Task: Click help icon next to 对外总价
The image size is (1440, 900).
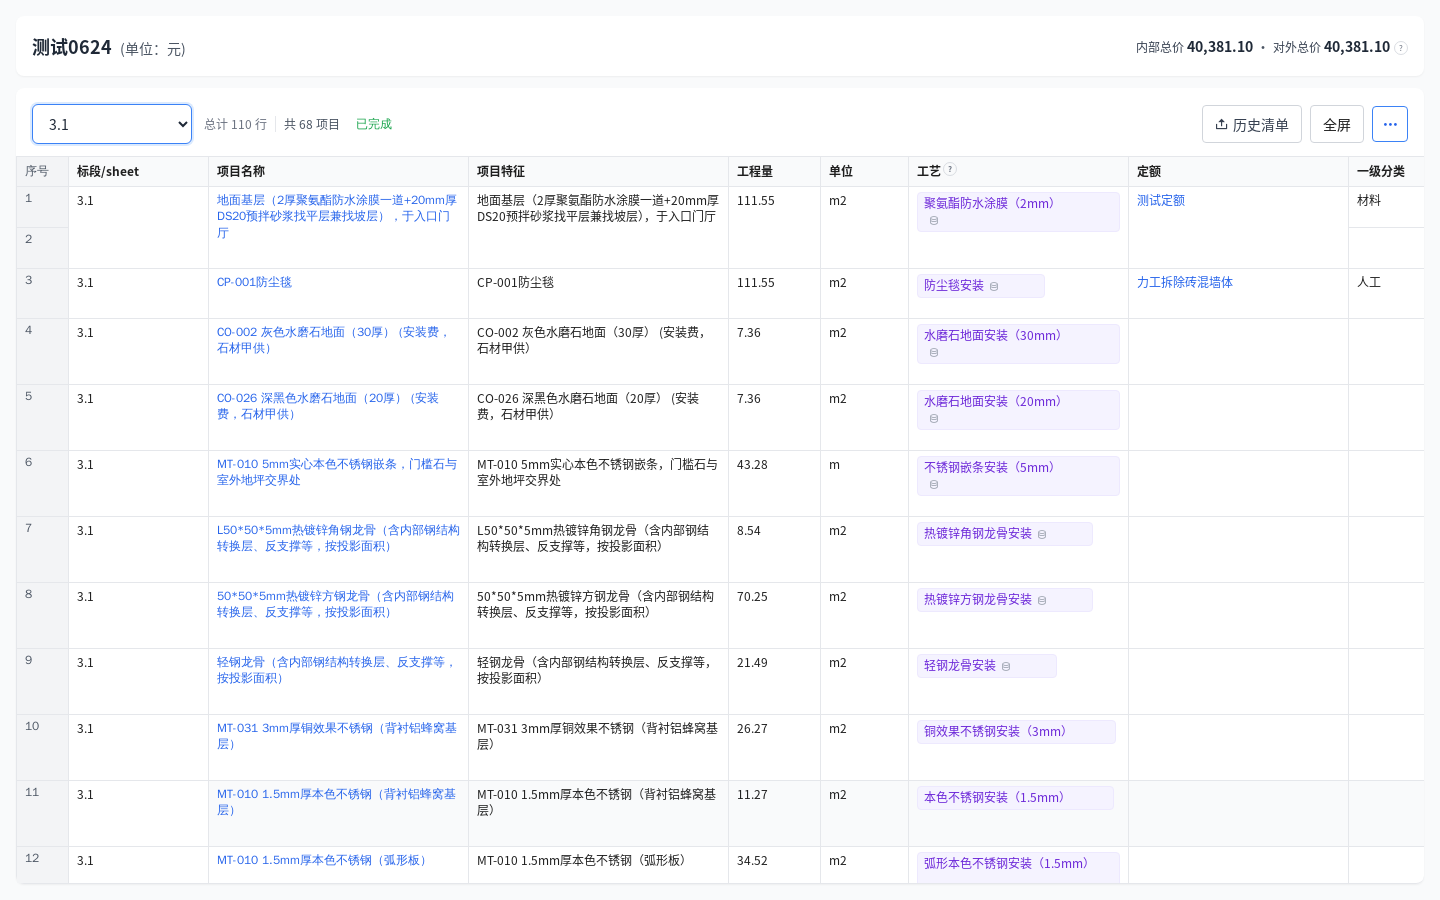Action: pyautogui.click(x=1401, y=48)
